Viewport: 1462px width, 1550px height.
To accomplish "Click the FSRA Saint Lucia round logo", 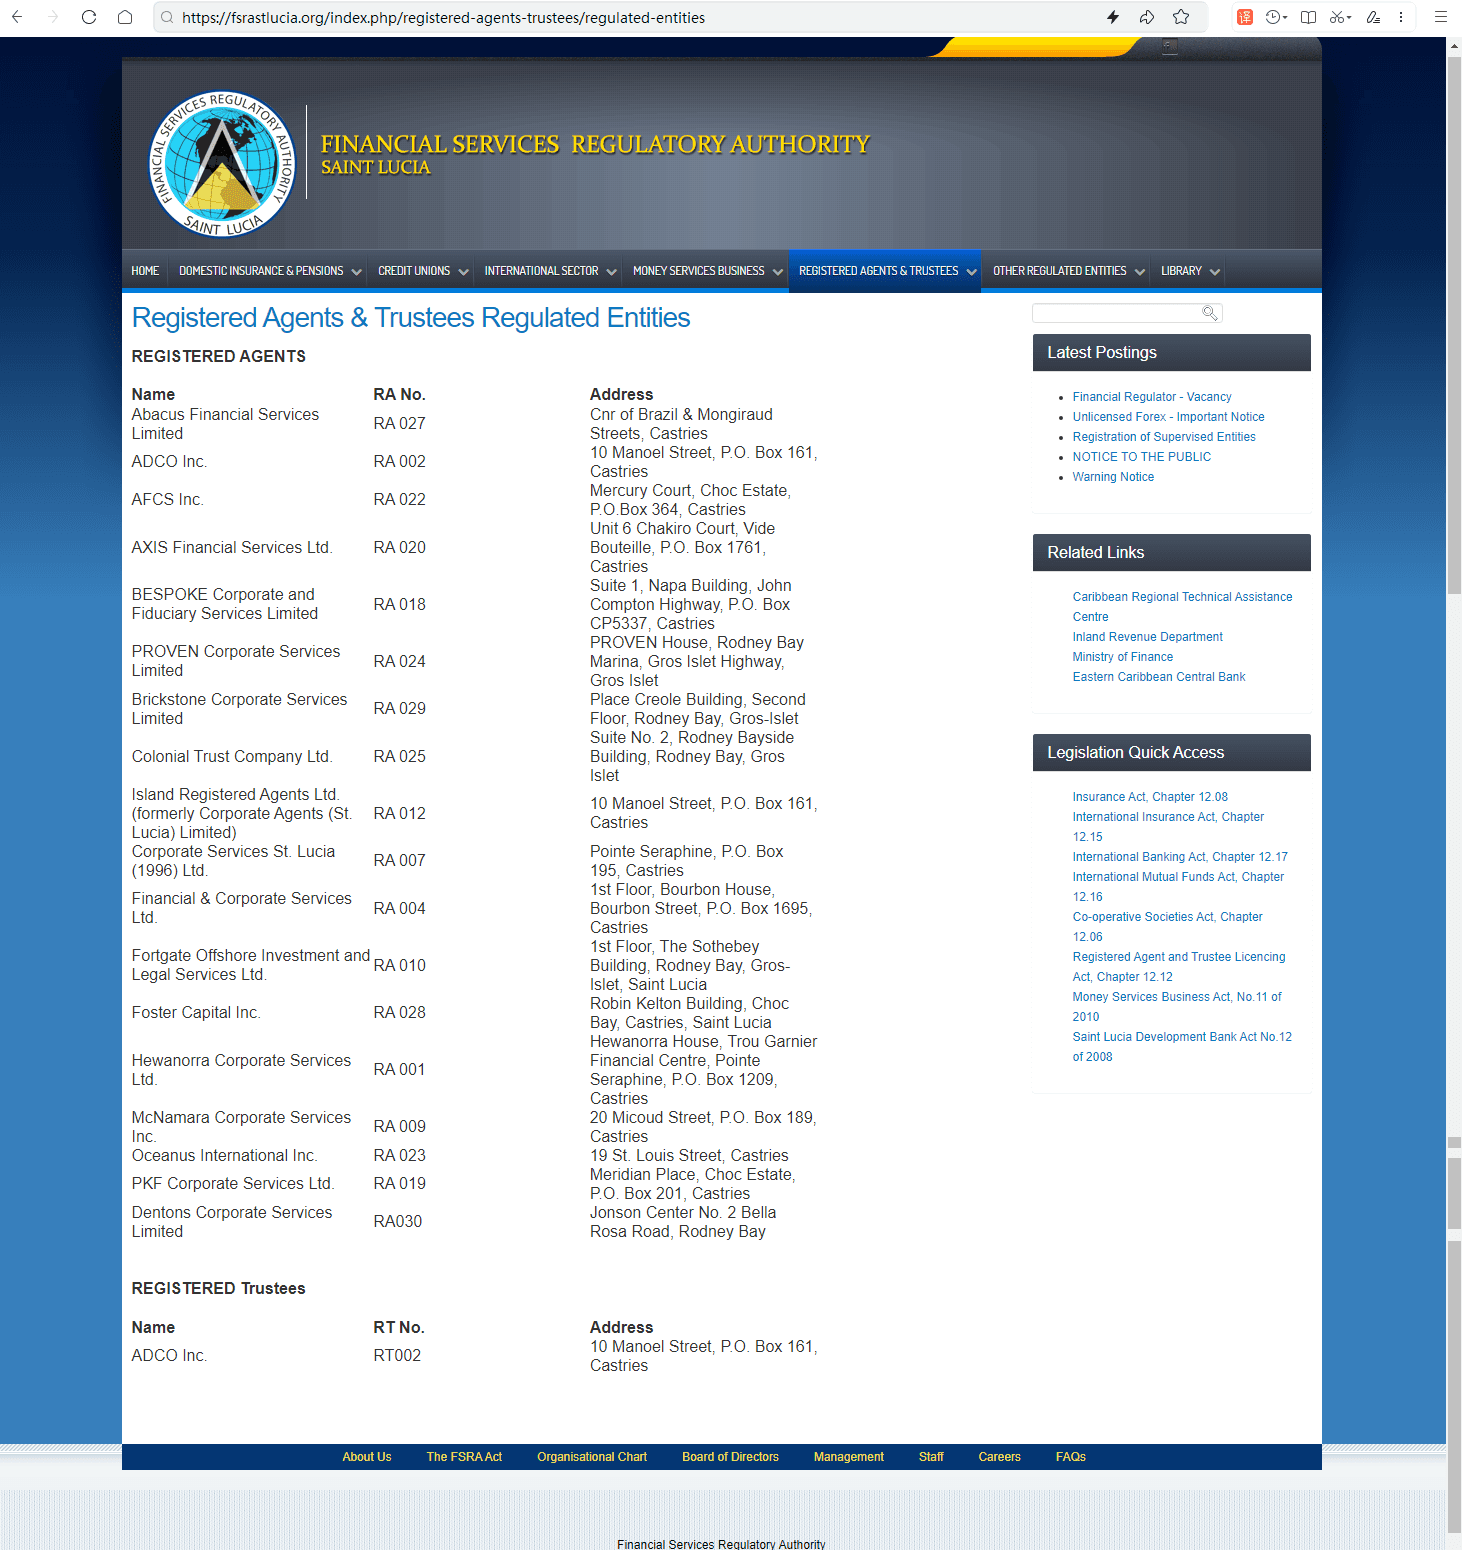I will (221, 163).
